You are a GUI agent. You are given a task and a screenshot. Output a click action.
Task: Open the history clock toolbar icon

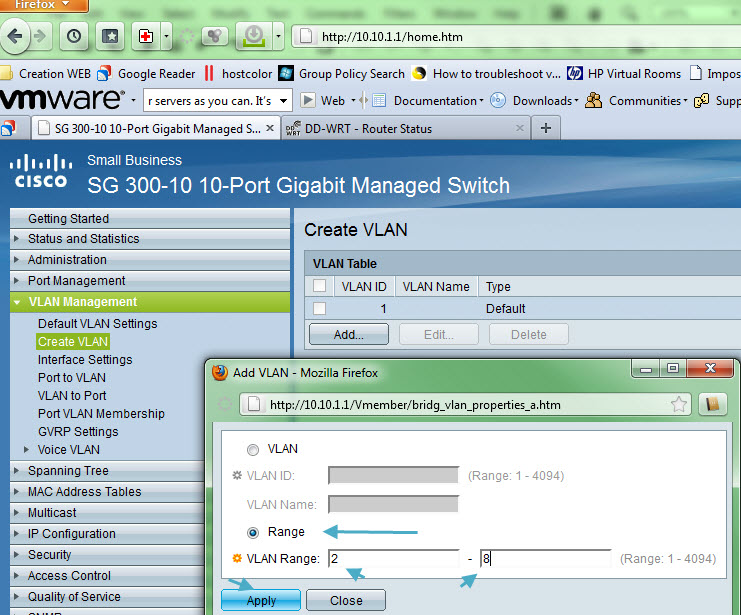(x=74, y=36)
